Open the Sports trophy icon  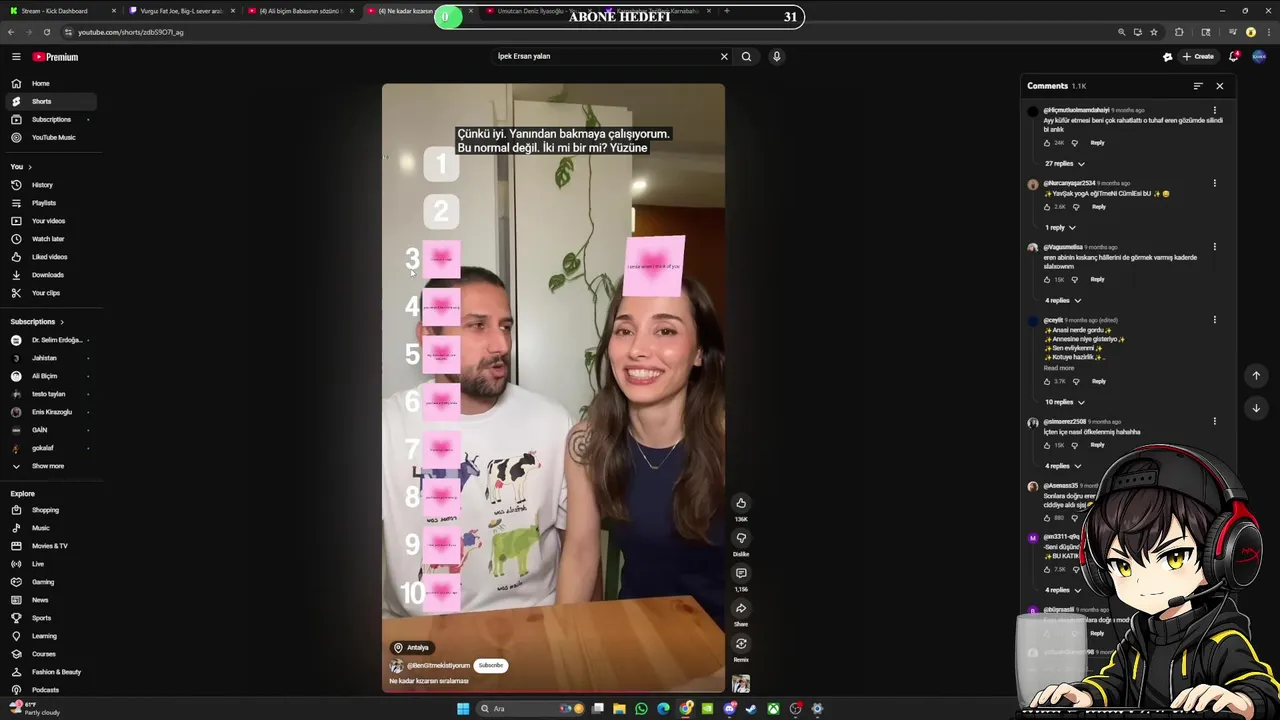click(x=16, y=618)
